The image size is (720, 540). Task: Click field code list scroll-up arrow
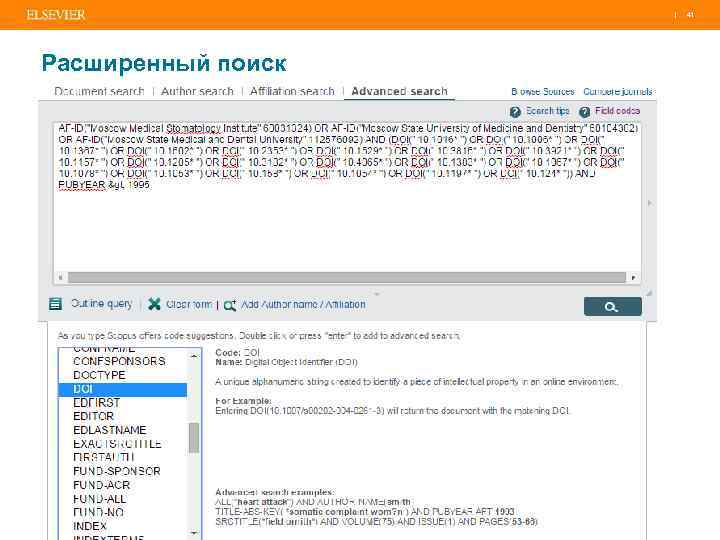[x=194, y=355]
